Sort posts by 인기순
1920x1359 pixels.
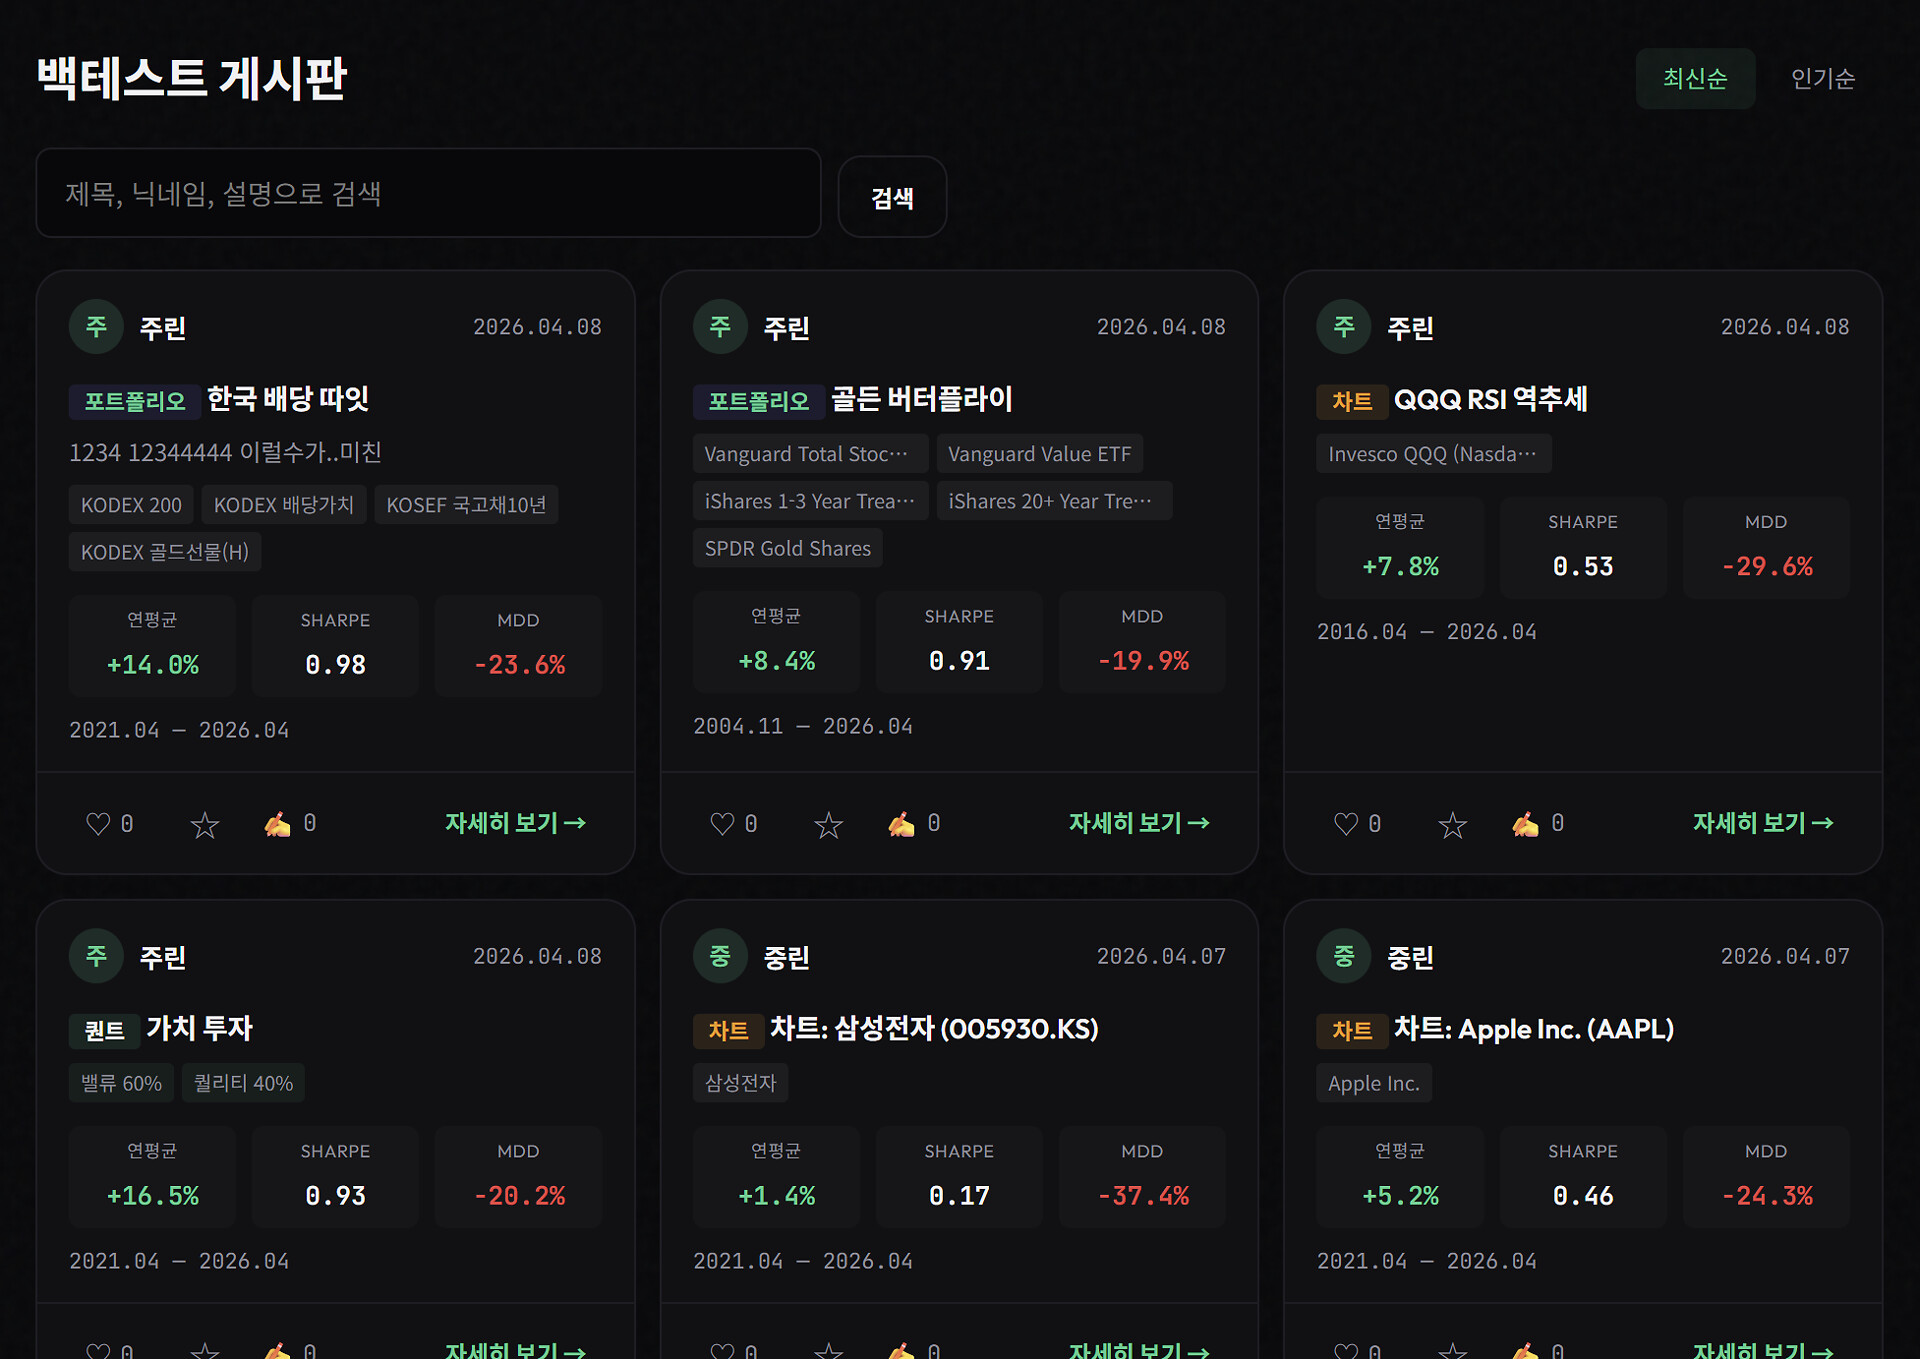[x=1822, y=79]
